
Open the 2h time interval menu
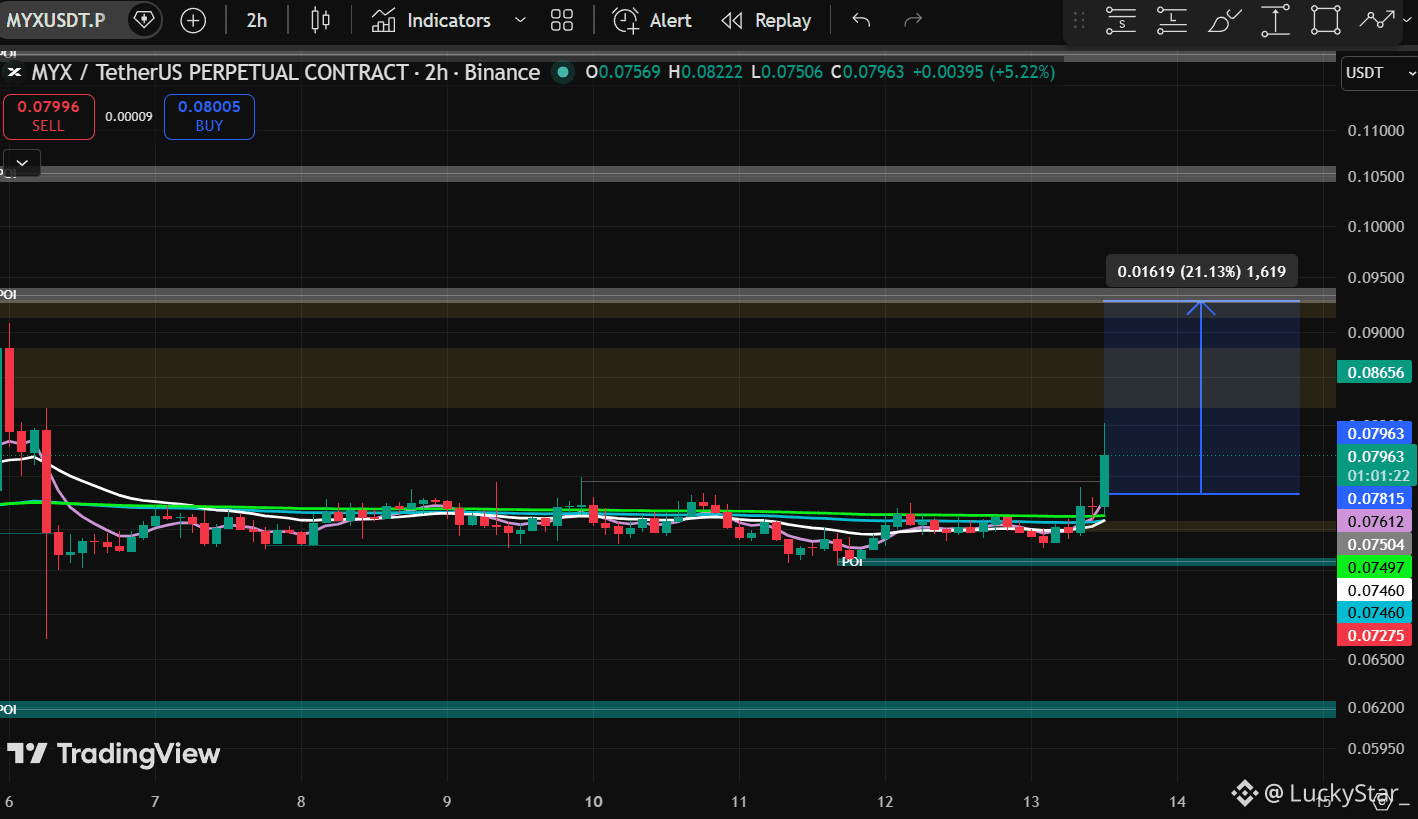257,20
